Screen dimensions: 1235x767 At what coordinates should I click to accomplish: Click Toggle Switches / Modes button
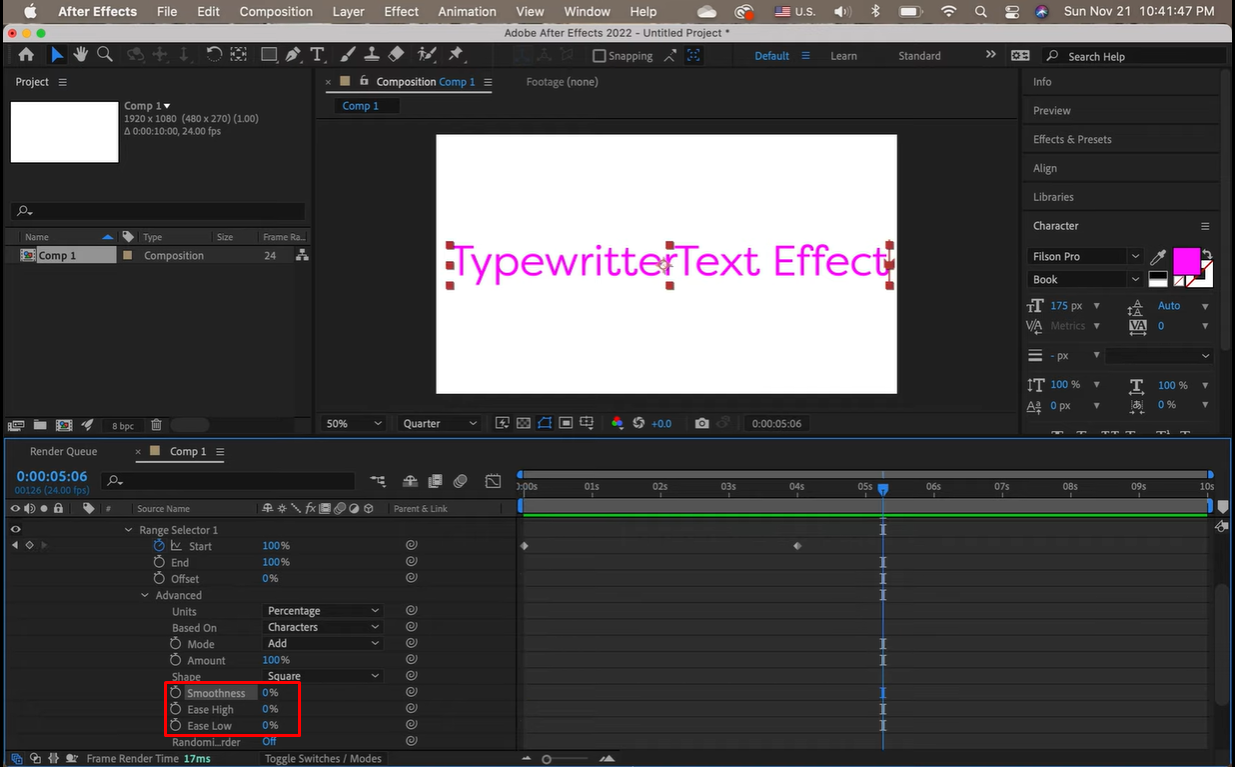click(323, 758)
